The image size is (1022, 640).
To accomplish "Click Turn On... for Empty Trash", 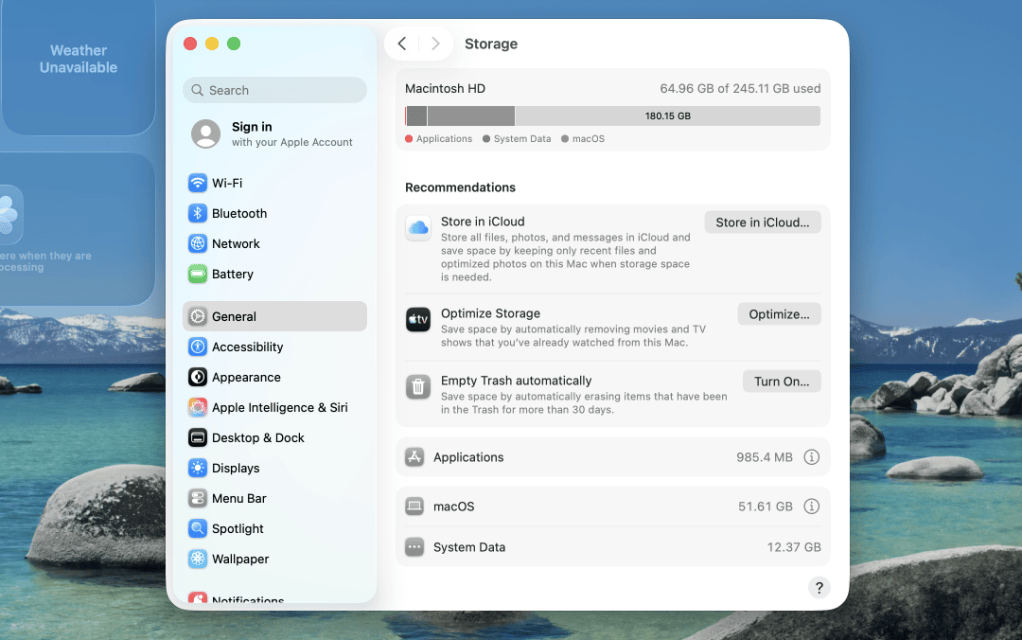I will click(781, 381).
